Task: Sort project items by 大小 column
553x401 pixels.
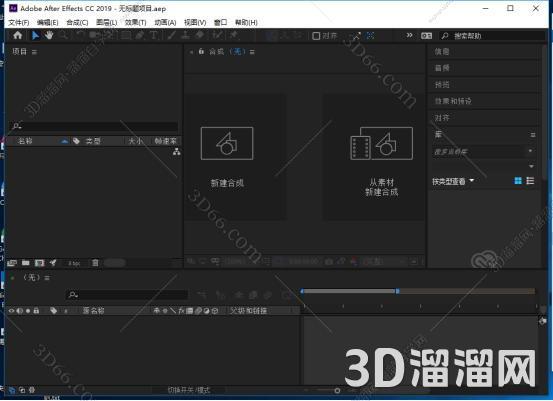Action: pos(136,141)
